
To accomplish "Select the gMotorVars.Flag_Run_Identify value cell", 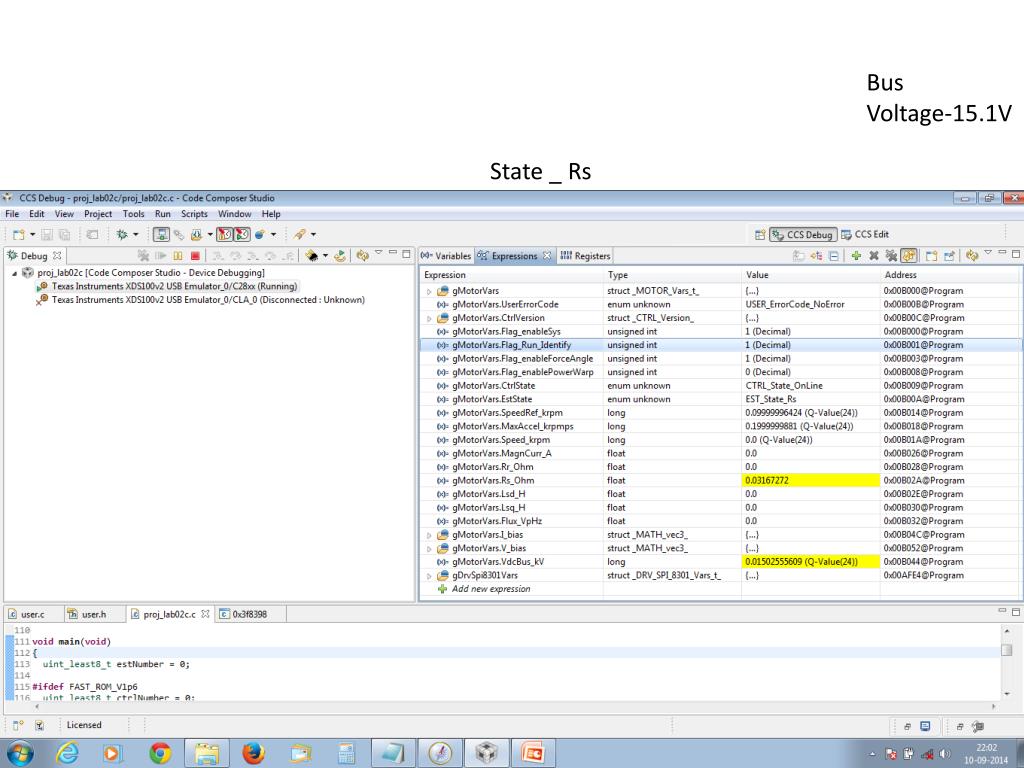I will point(810,345).
